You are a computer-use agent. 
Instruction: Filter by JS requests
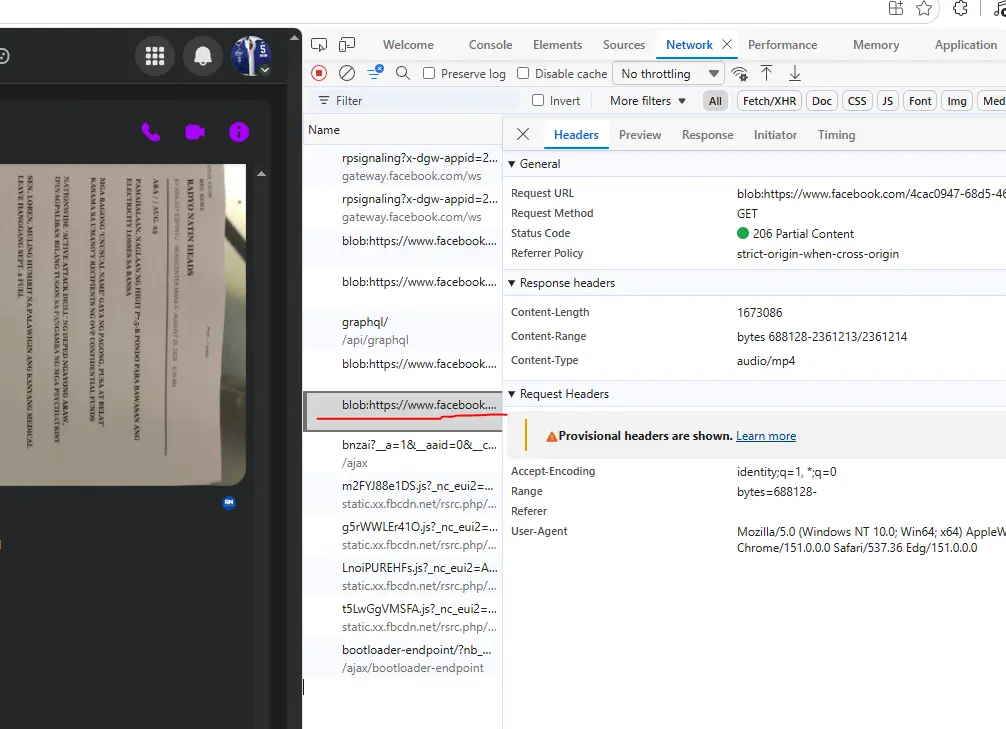click(x=887, y=101)
